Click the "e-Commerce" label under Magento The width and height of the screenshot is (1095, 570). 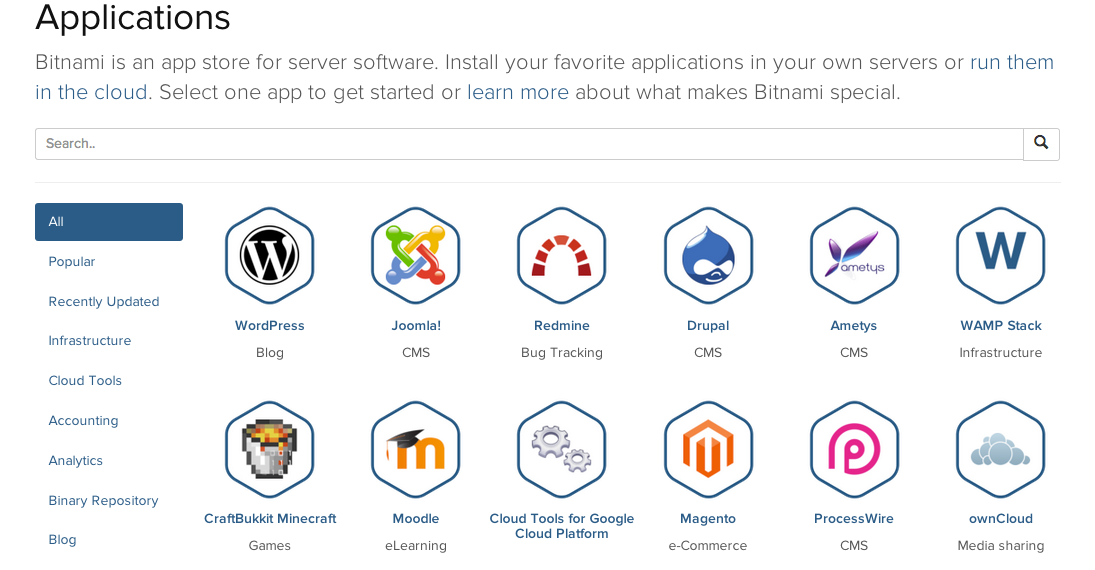coord(708,546)
